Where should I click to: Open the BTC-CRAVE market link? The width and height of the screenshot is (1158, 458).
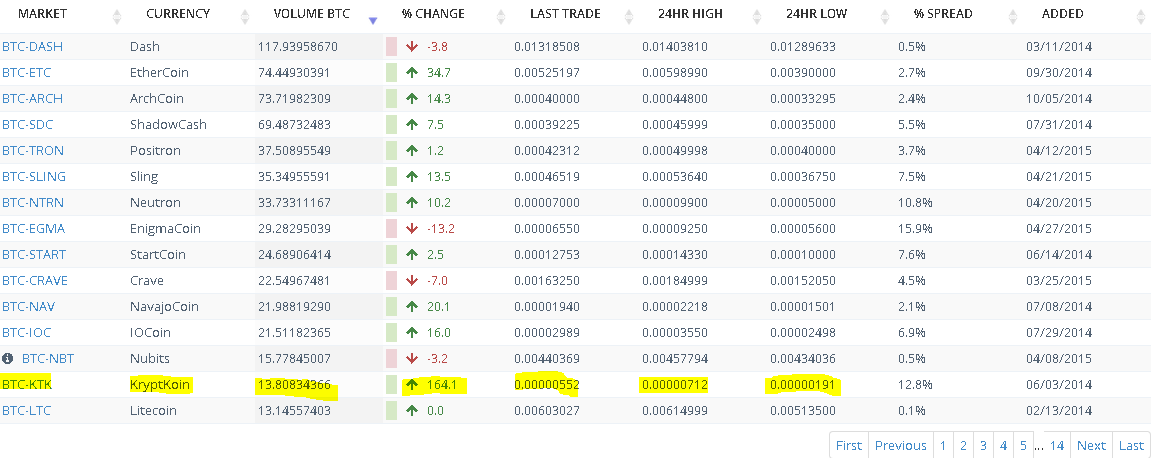coord(35,281)
